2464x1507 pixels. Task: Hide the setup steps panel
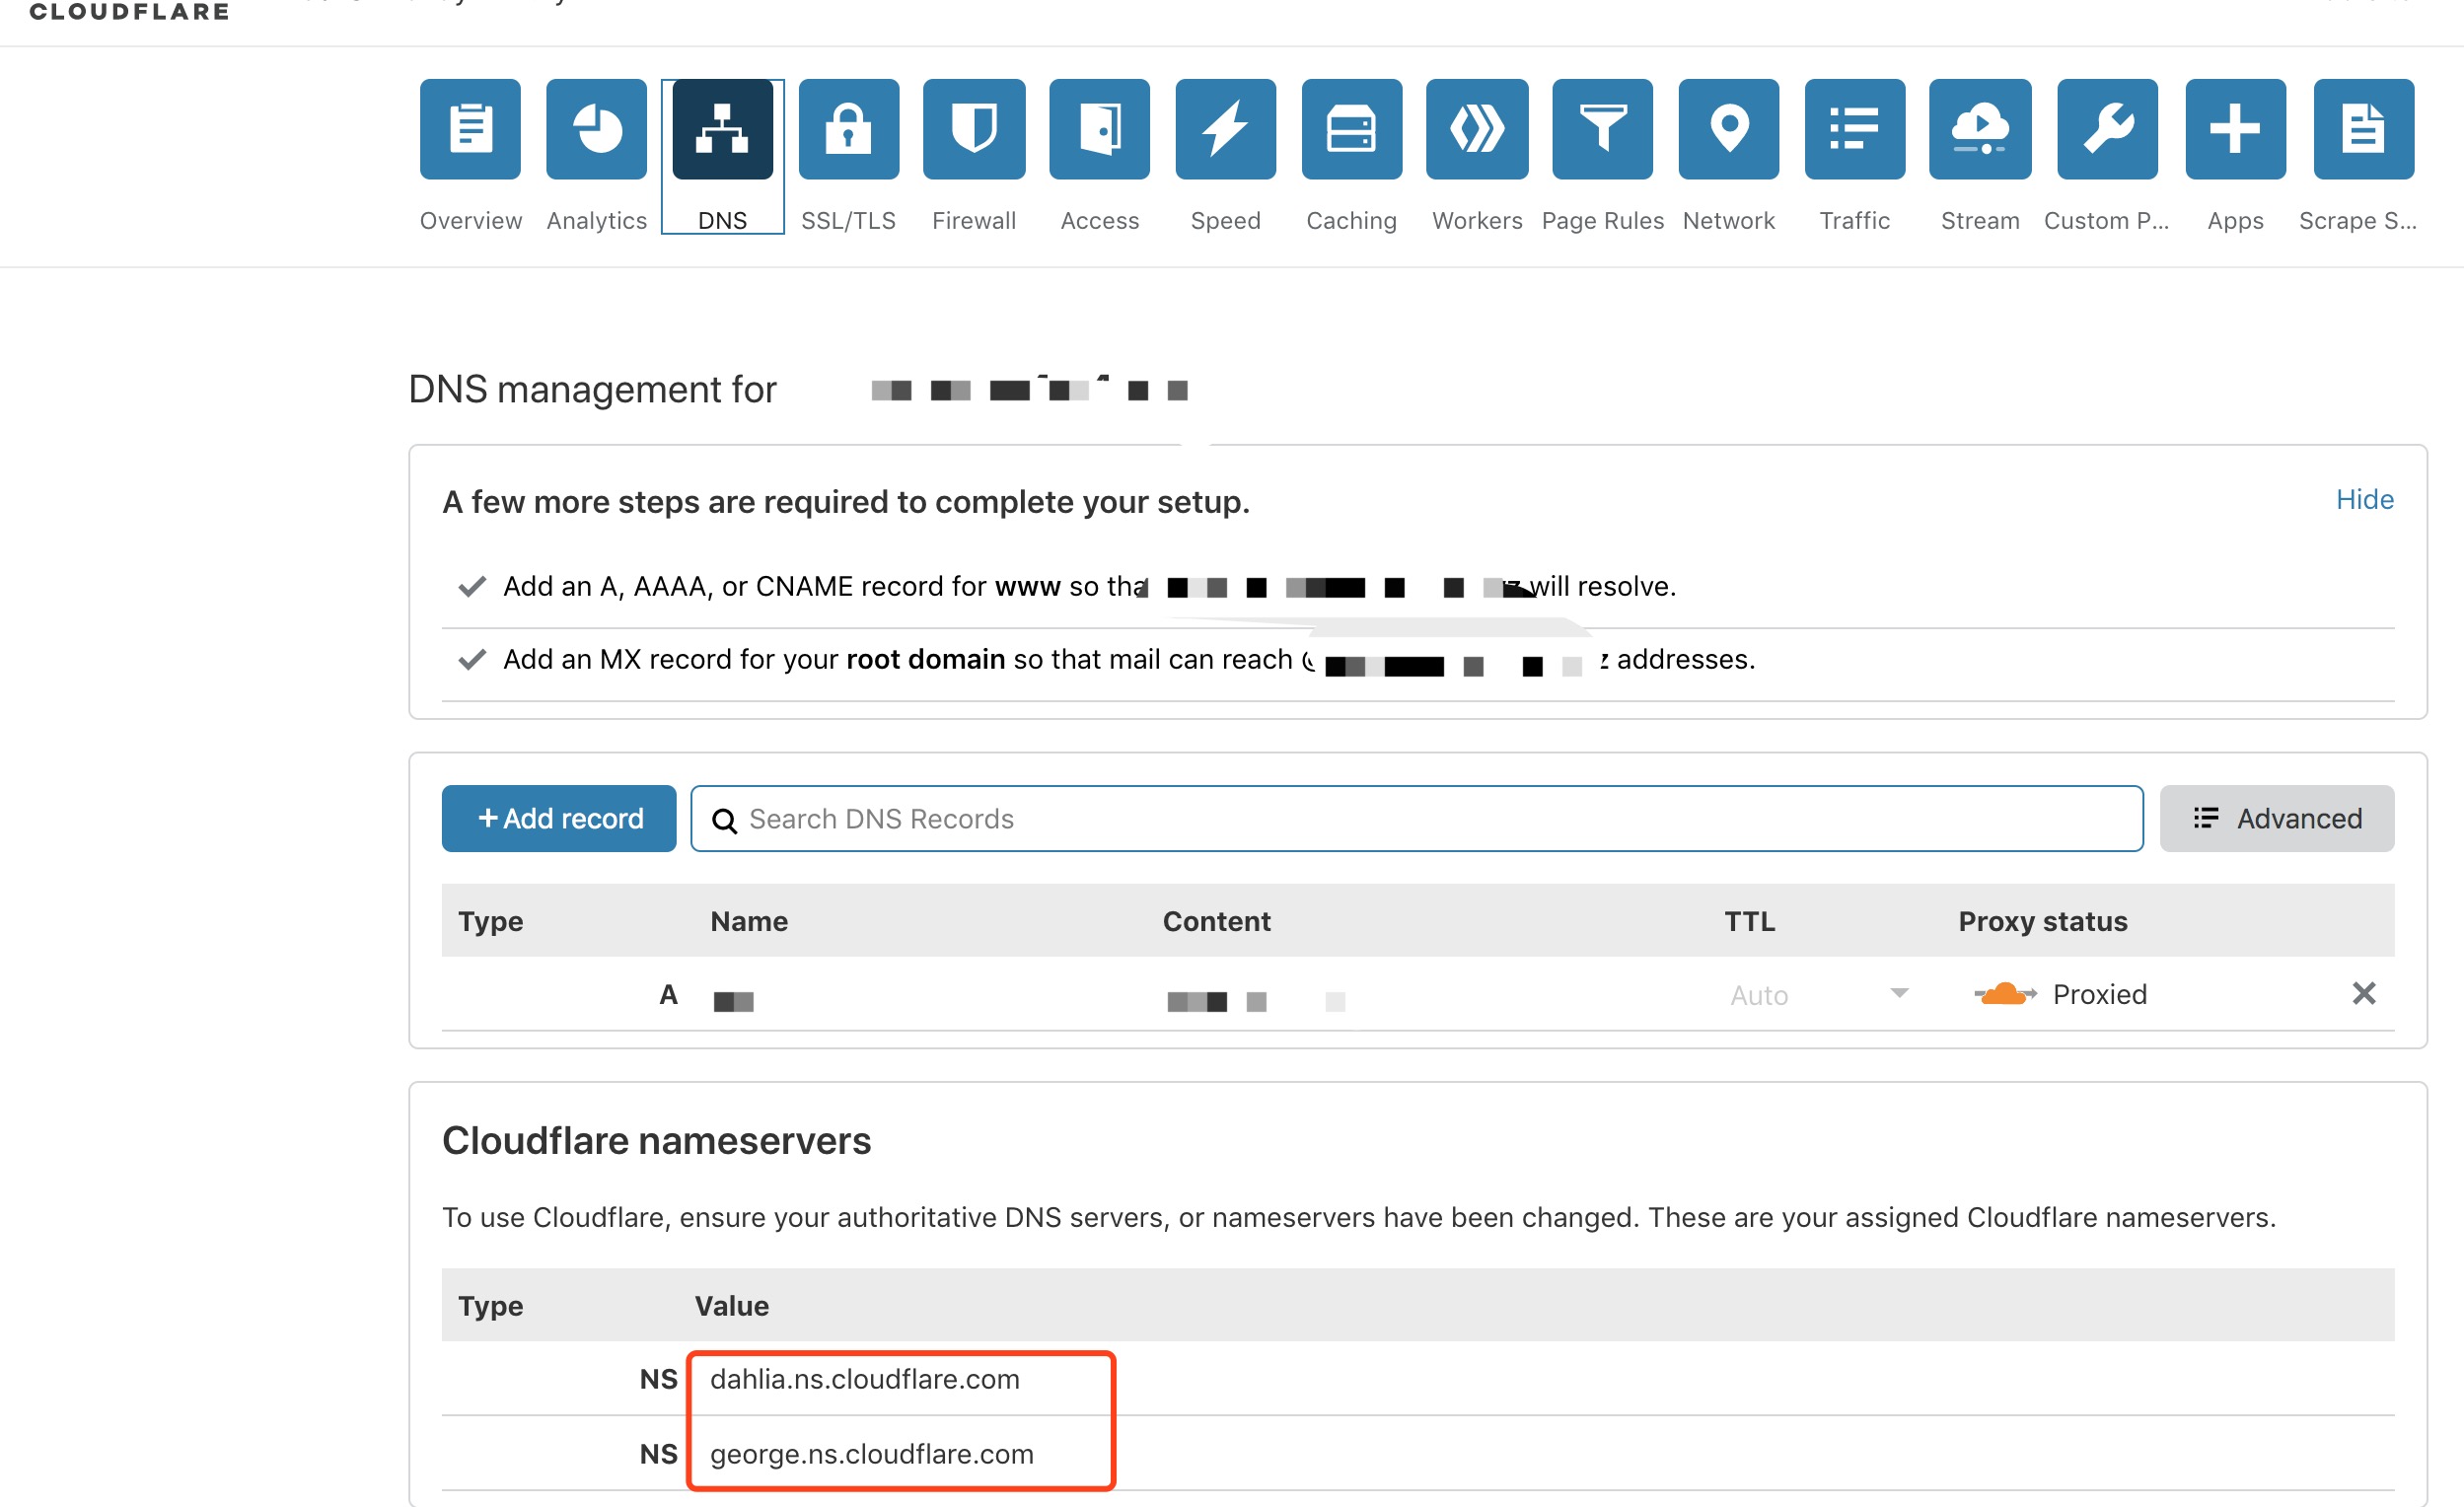click(2364, 499)
